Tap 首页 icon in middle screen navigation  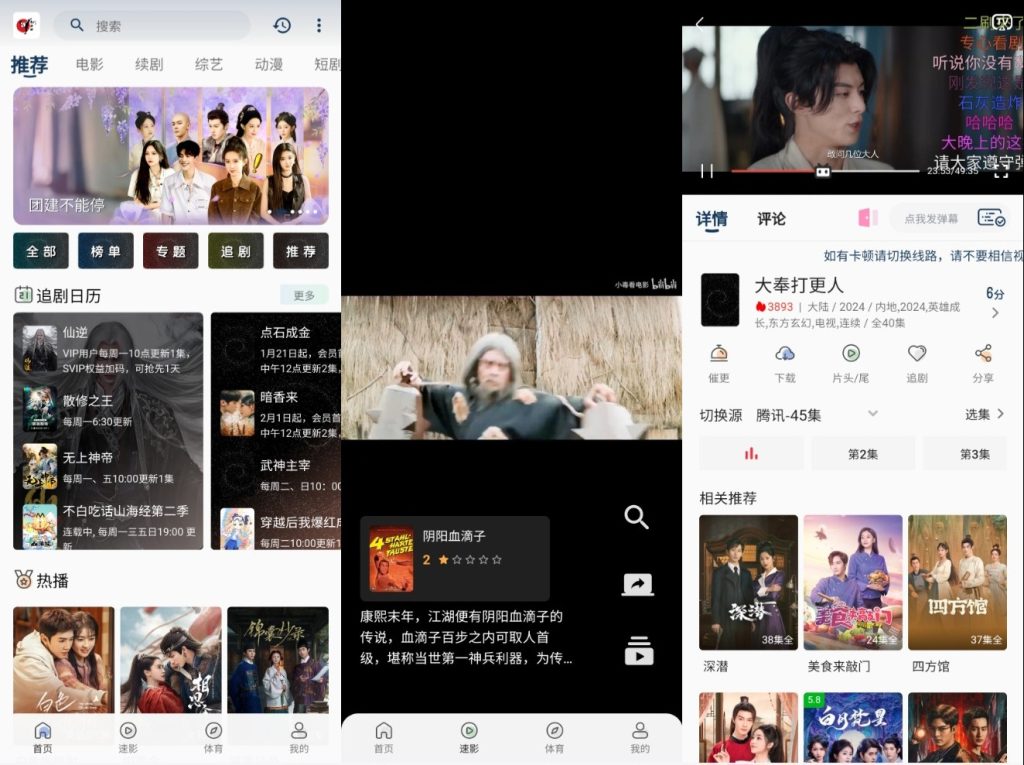(384, 730)
